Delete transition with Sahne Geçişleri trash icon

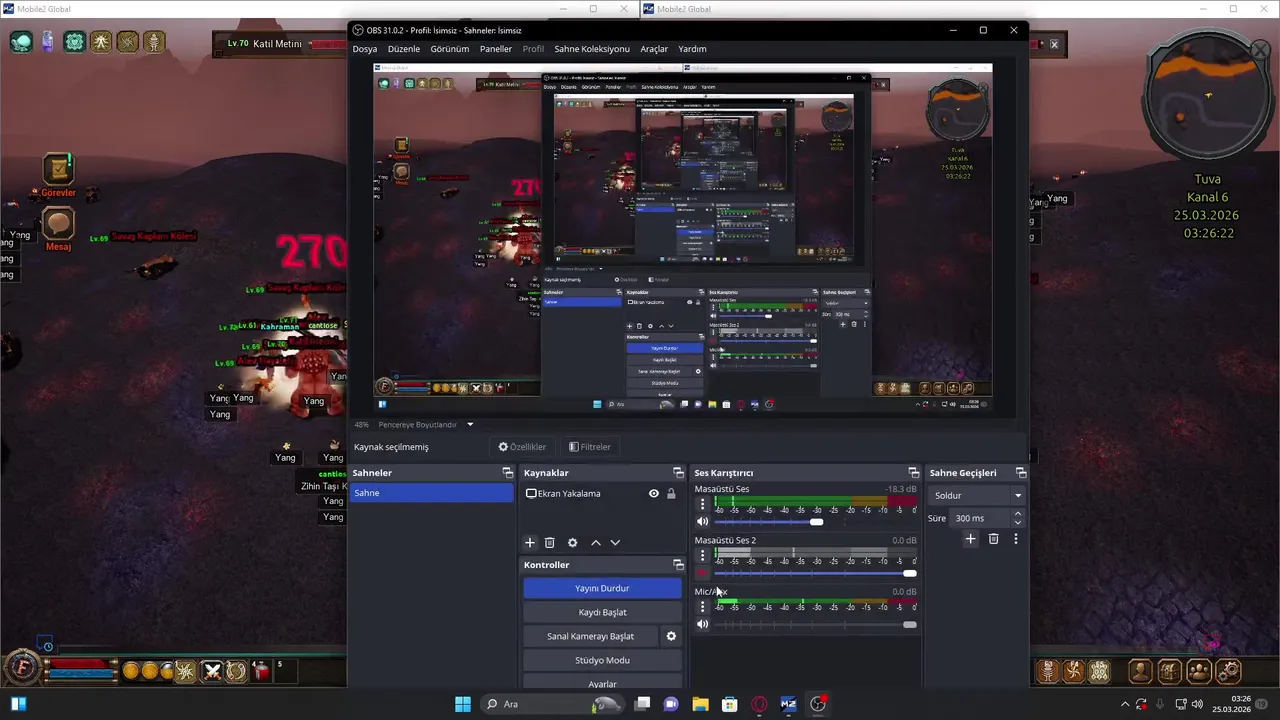(993, 539)
